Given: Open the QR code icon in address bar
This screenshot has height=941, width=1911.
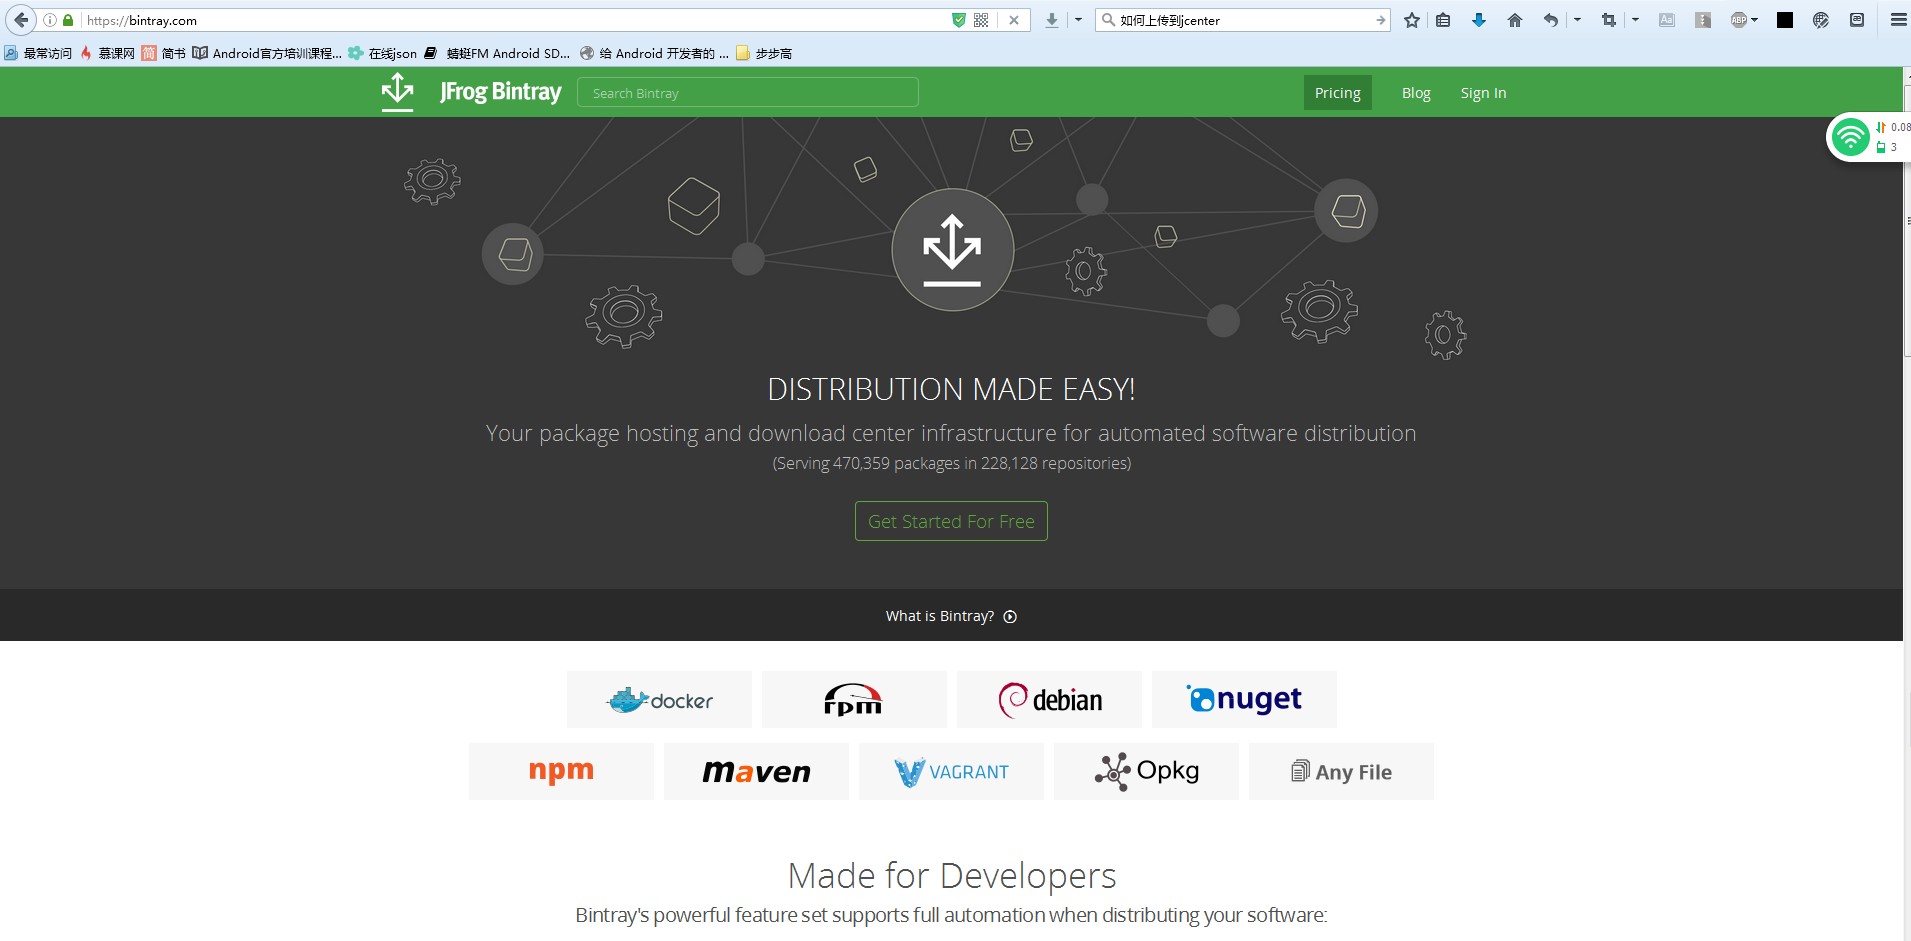Looking at the screenshot, I should pos(981,20).
